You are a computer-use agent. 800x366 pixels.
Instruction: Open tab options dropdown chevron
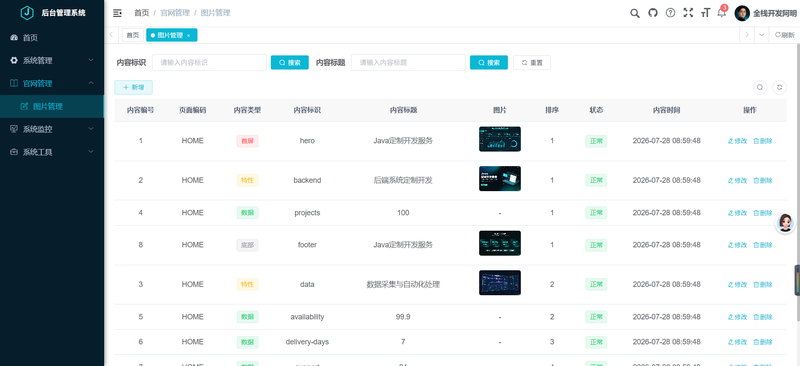(762, 35)
